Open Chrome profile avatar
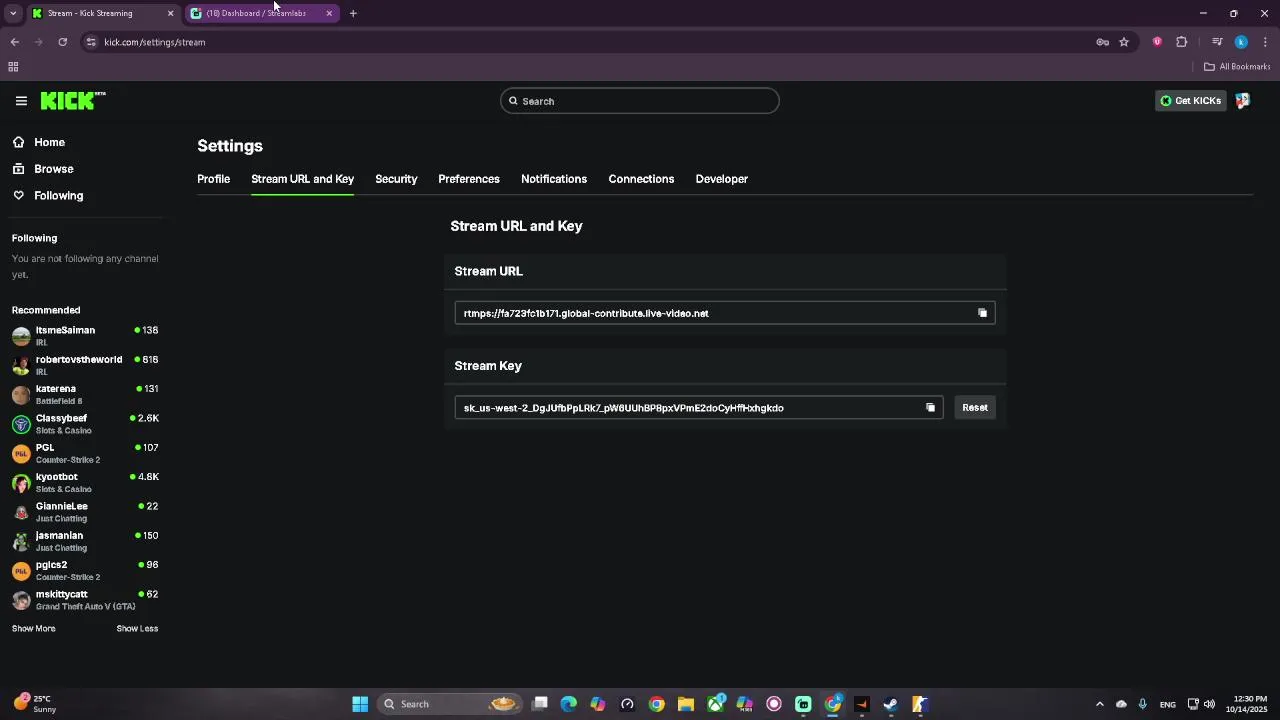The width and height of the screenshot is (1280, 720). (1241, 42)
